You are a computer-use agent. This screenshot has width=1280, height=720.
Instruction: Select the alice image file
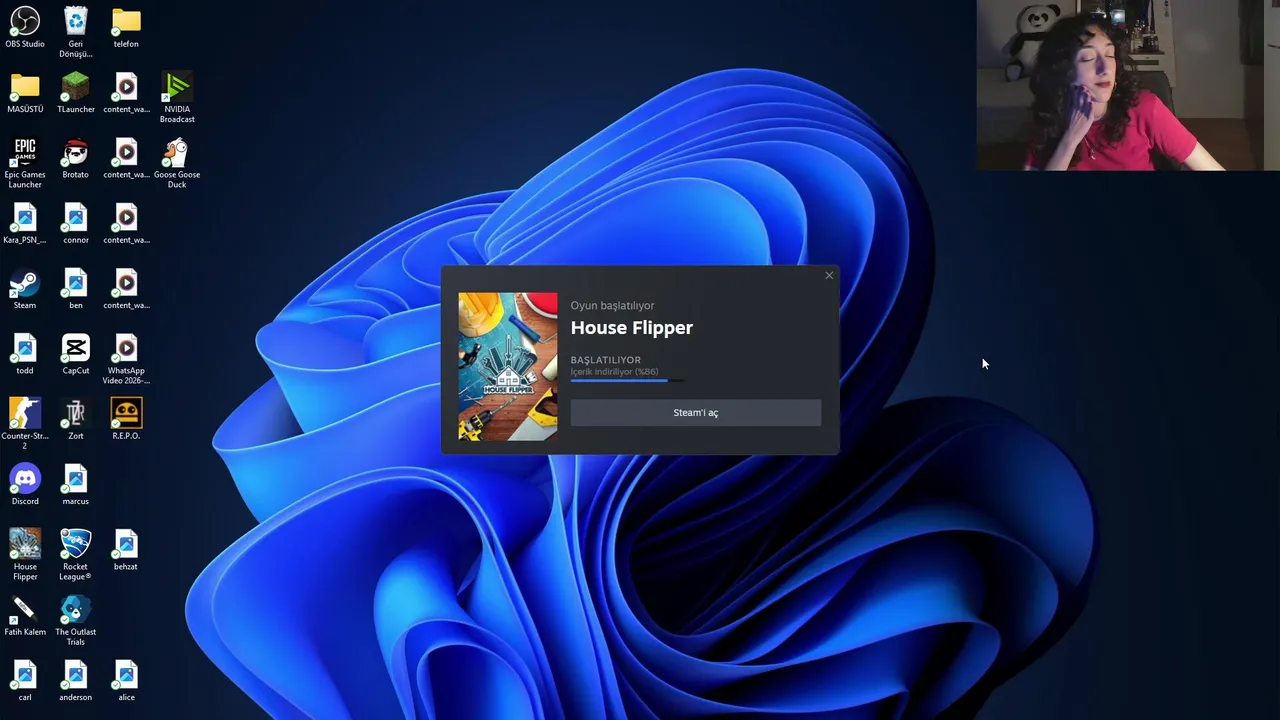pyautogui.click(x=126, y=681)
